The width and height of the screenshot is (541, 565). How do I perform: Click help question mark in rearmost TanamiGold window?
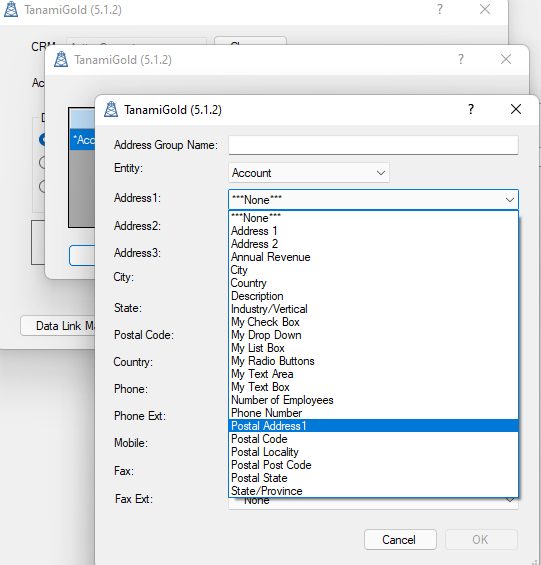pyautogui.click(x=440, y=9)
